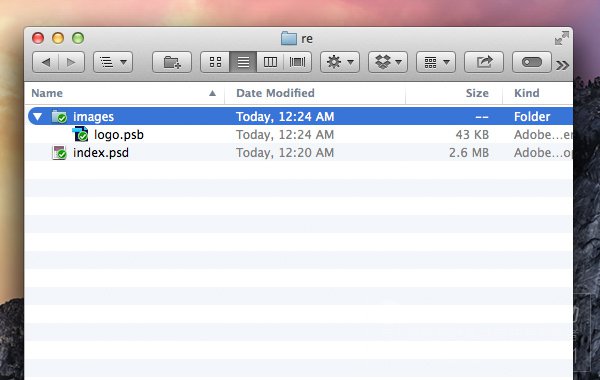Open the gear Action menu
This screenshot has width=600, height=380.
pyautogui.click(x=340, y=62)
